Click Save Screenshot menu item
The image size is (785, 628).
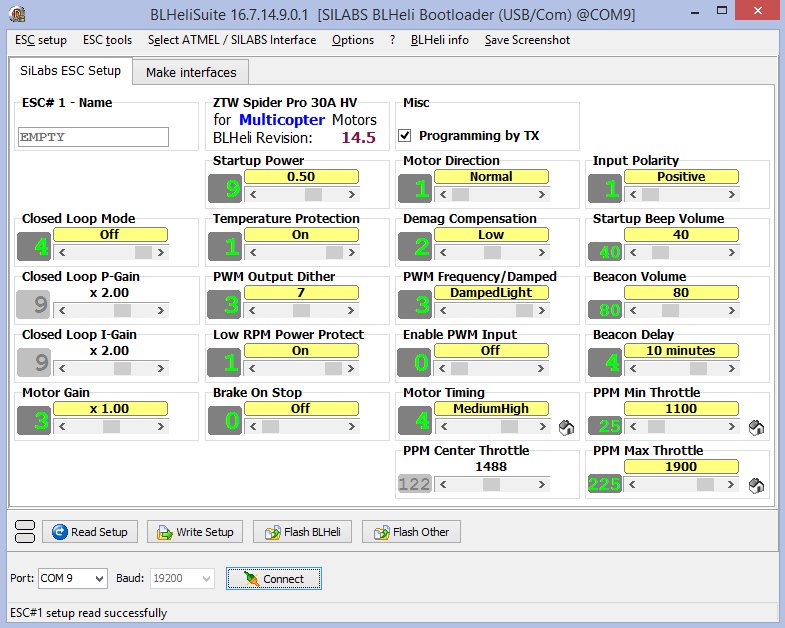527,40
